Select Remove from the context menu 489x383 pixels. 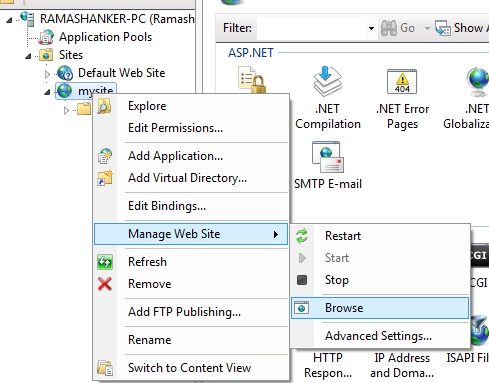(x=191, y=284)
